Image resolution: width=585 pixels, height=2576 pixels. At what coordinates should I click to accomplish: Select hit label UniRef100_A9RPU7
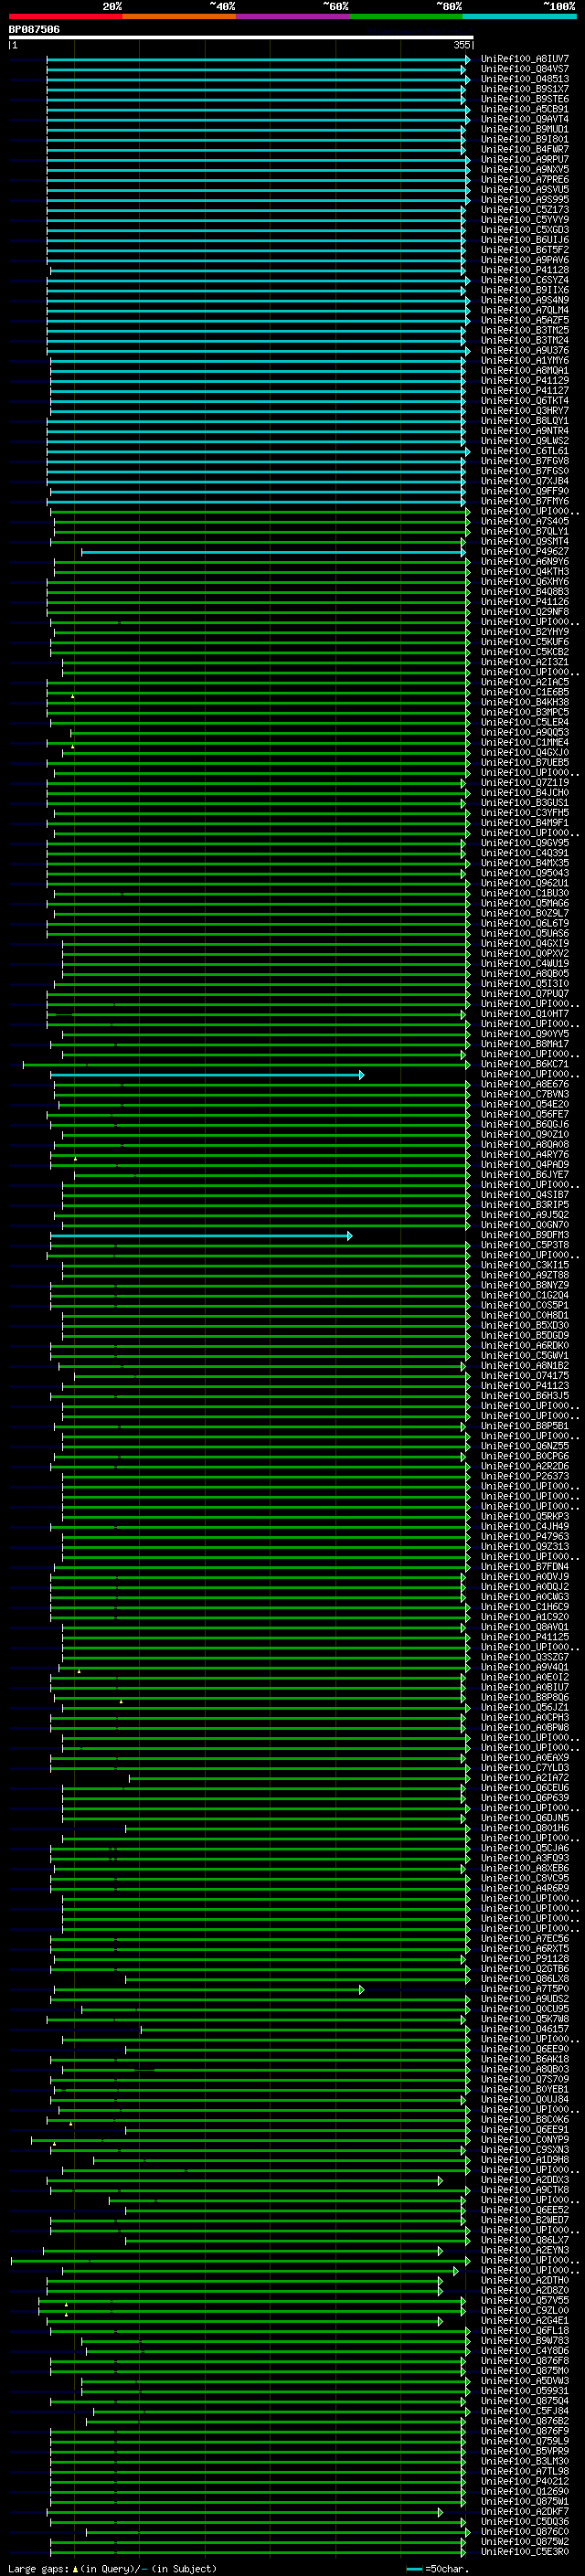[525, 159]
